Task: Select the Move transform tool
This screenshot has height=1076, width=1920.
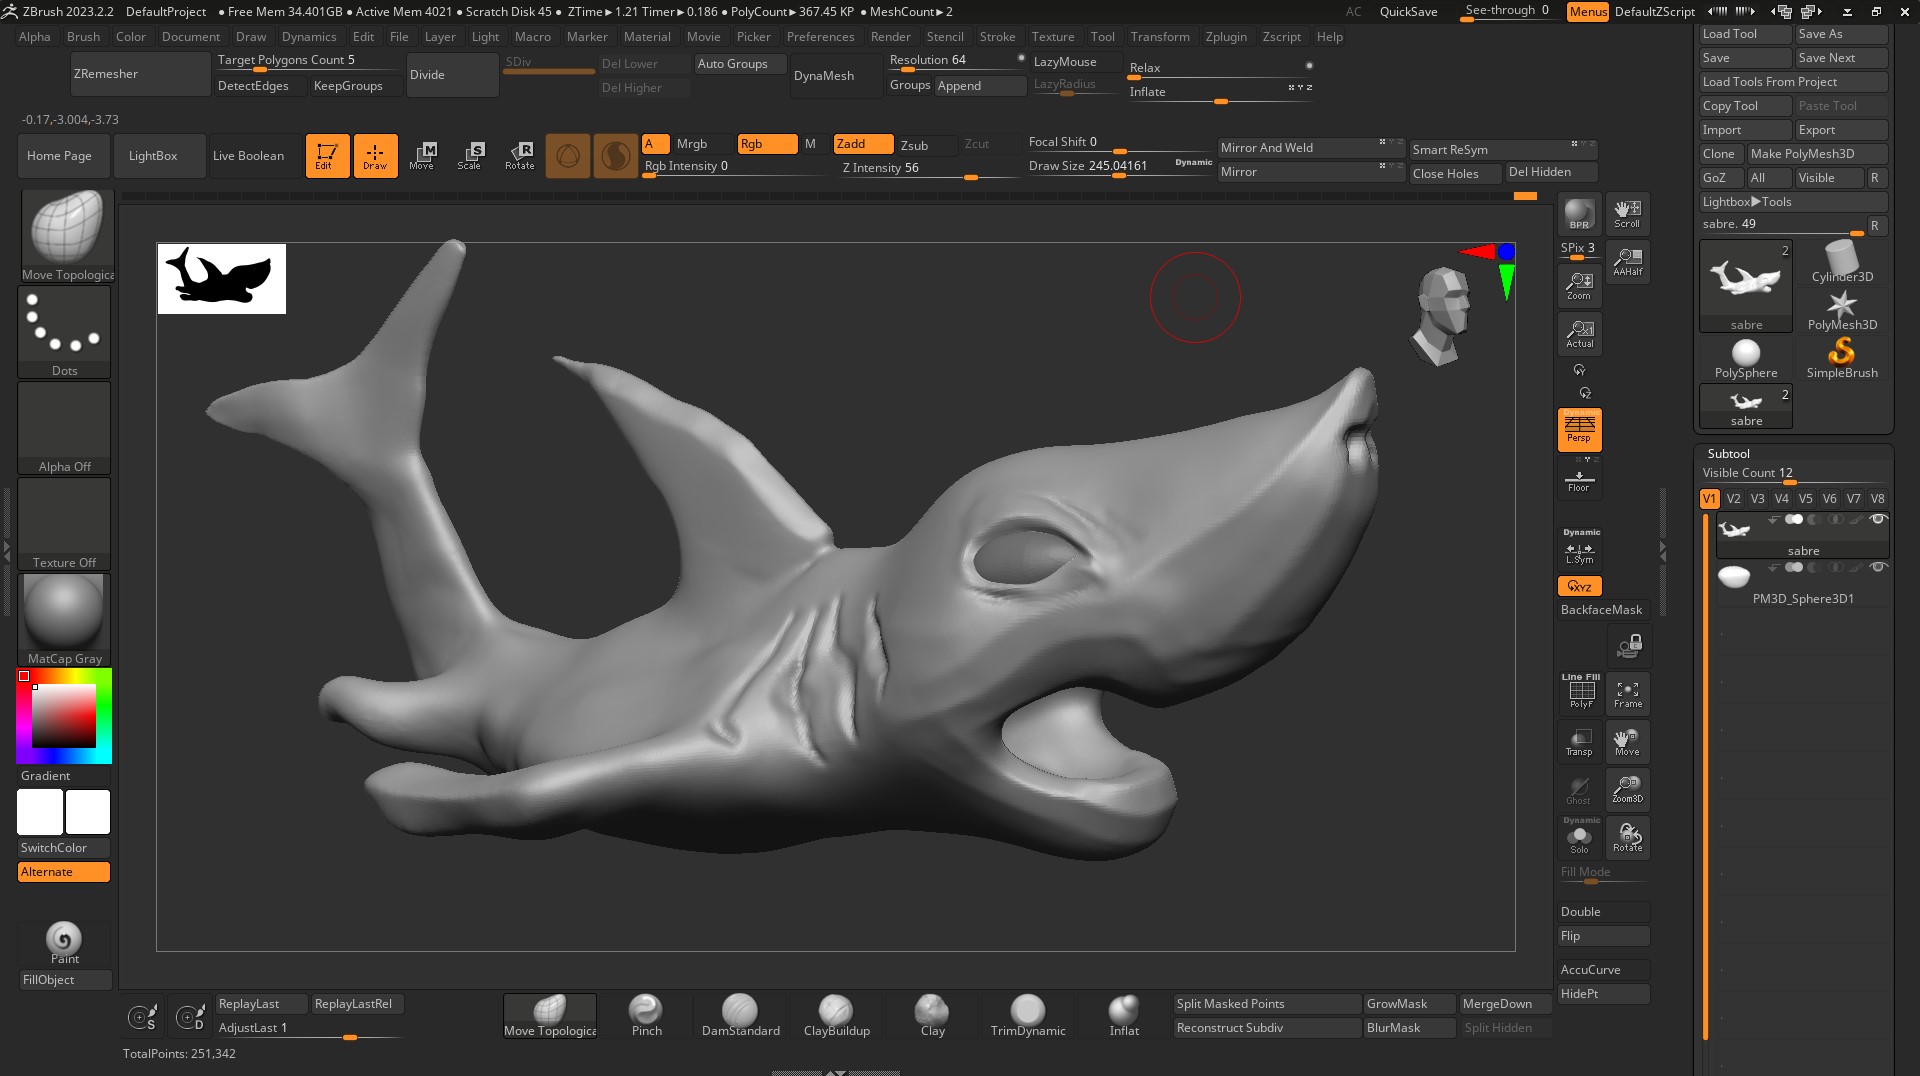Action: pyautogui.click(x=422, y=155)
